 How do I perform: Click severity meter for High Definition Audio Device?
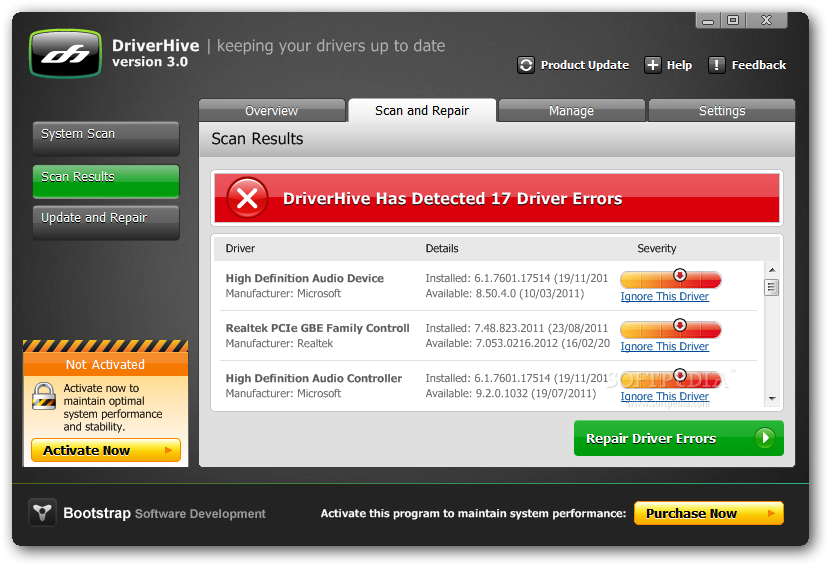670,279
